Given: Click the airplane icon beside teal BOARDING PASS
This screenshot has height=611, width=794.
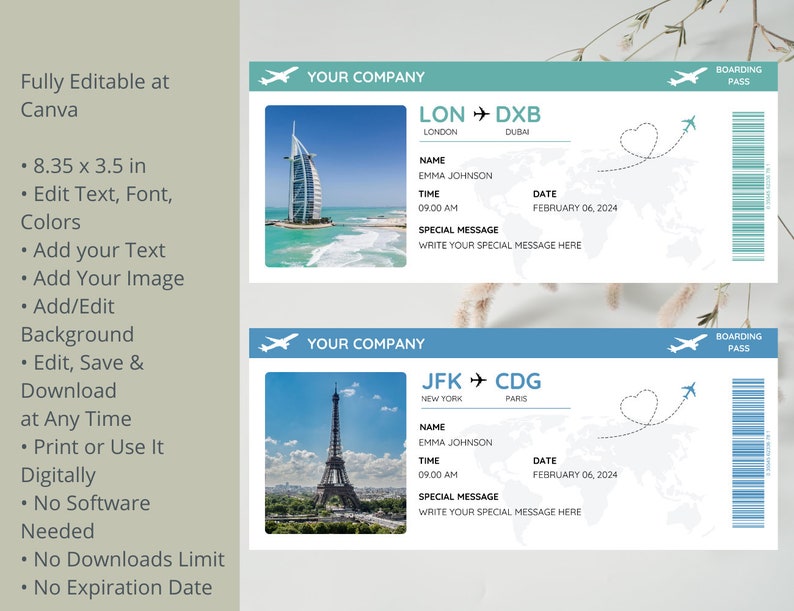Looking at the screenshot, I should [x=687, y=76].
